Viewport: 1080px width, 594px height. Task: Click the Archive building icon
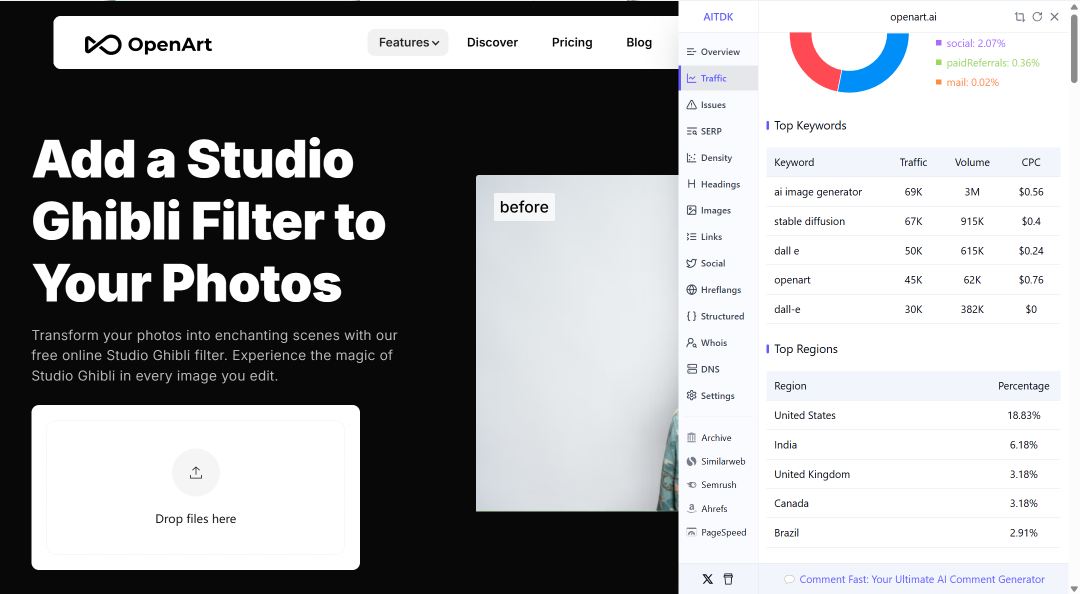(692, 438)
